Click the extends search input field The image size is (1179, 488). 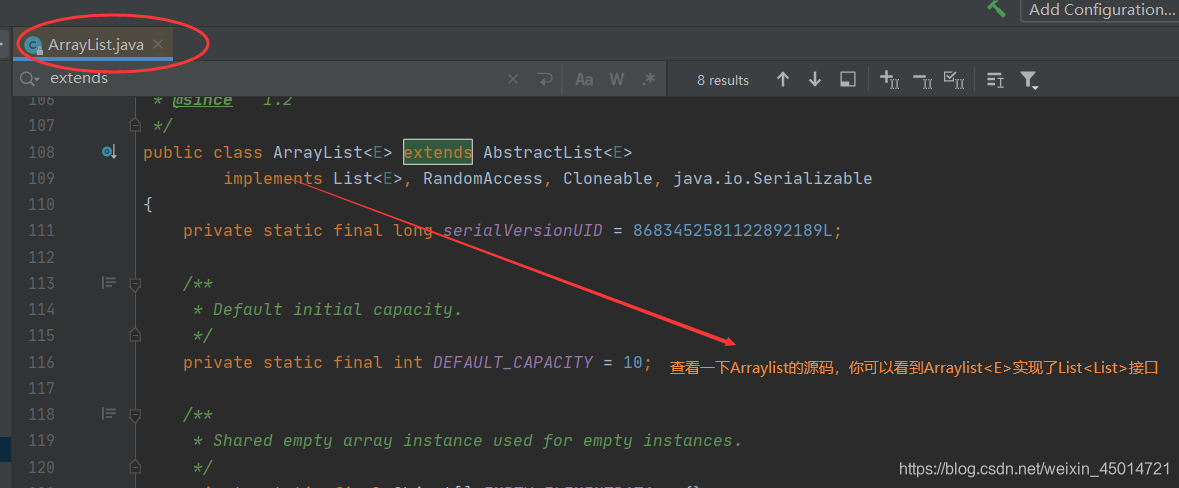(271, 79)
